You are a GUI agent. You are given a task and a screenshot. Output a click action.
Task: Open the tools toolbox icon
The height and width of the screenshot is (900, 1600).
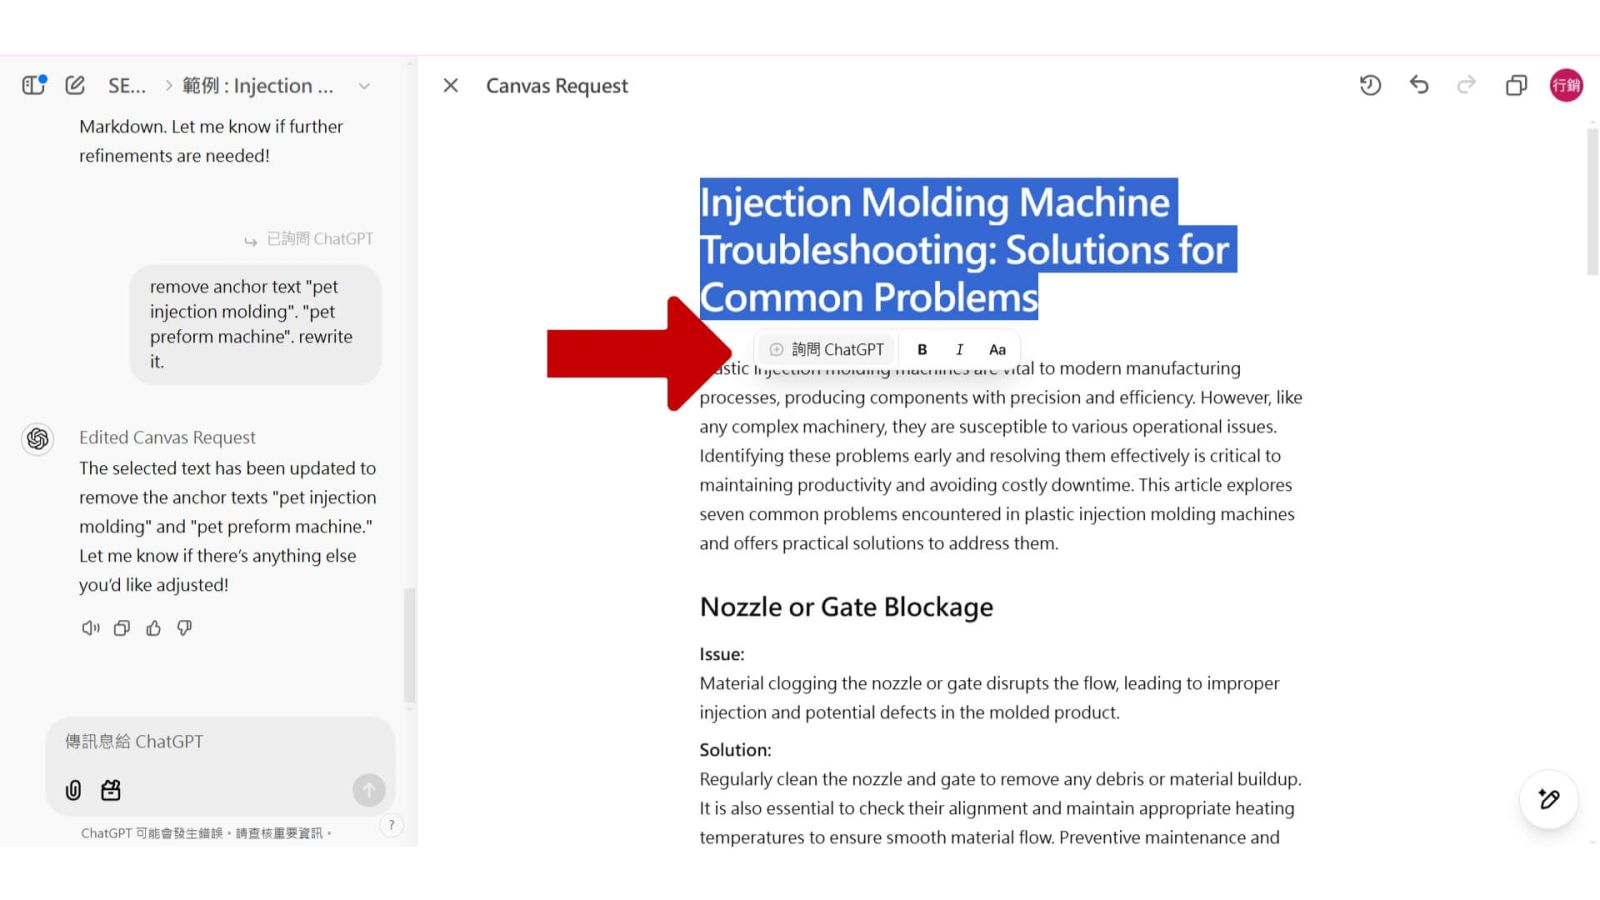(111, 790)
